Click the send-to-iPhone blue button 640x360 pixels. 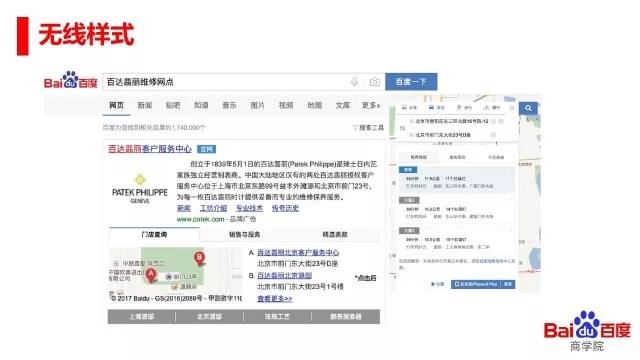(x=476, y=284)
